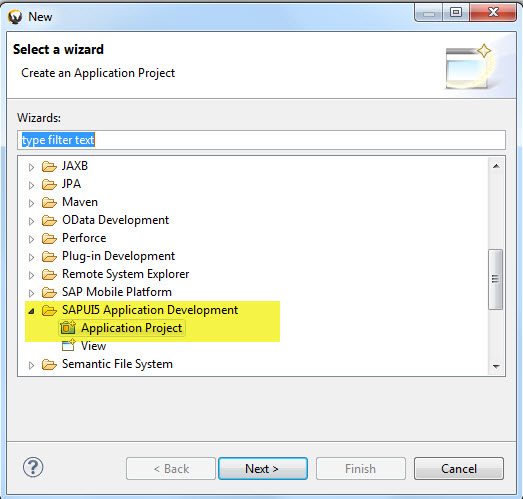Click the Semantic File System folder icon
Viewport: 523px width, 499px height.
[x=49, y=365]
